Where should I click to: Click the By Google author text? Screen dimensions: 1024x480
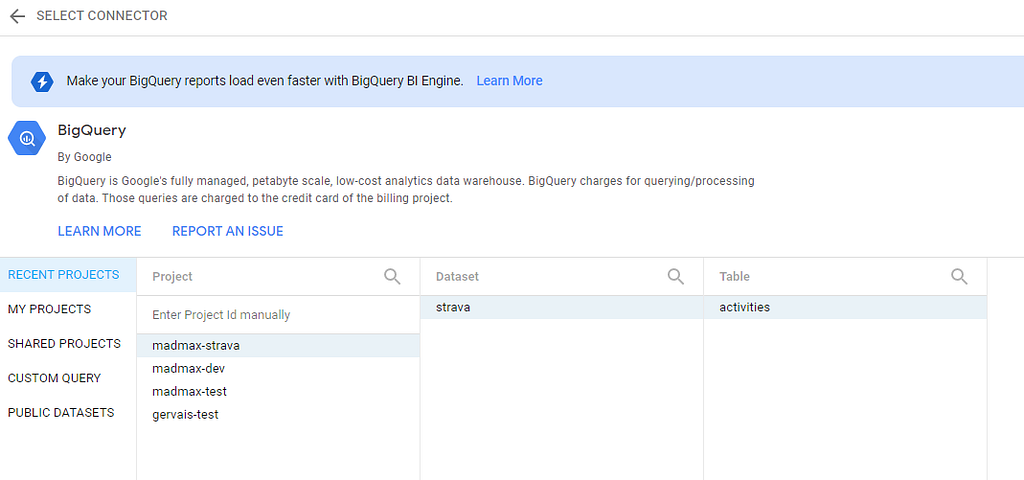(x=84, y=157)
